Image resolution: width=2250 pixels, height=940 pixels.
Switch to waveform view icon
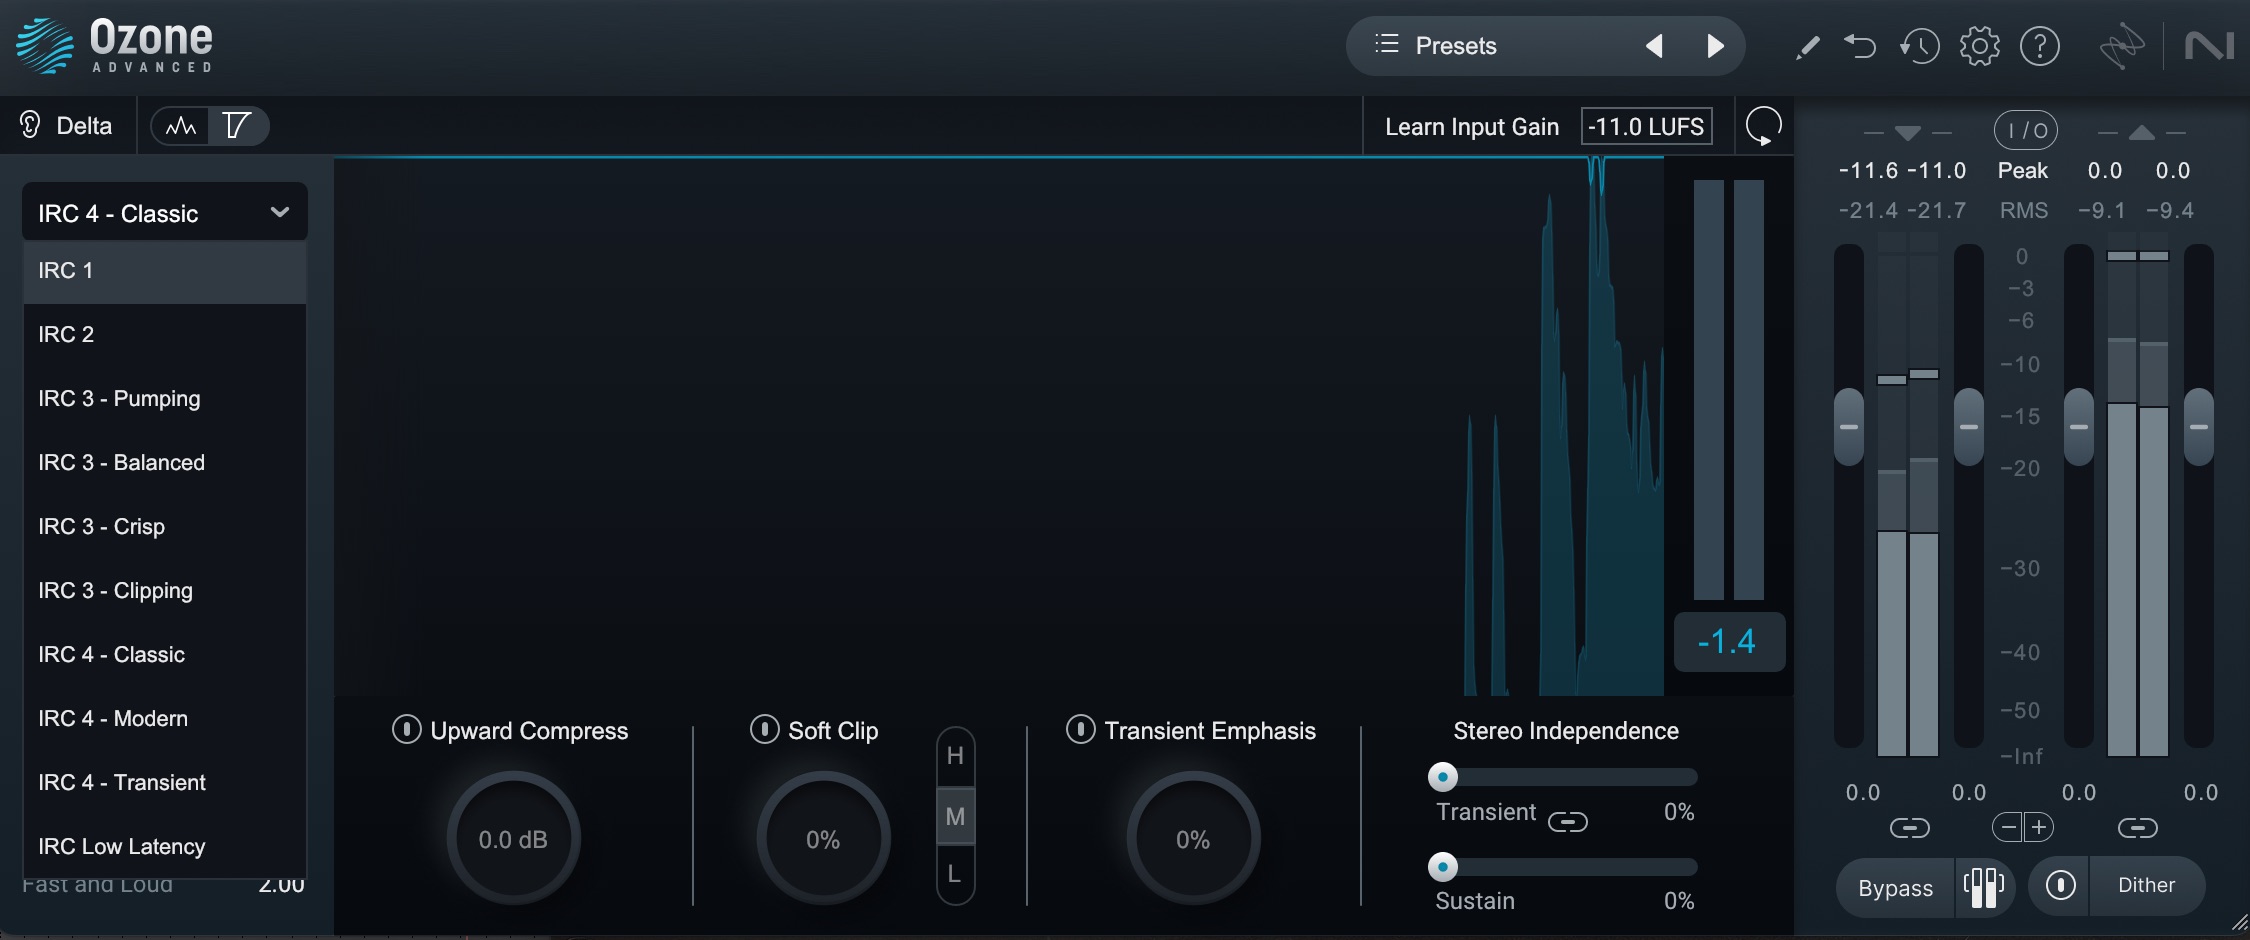pos(181,126)
